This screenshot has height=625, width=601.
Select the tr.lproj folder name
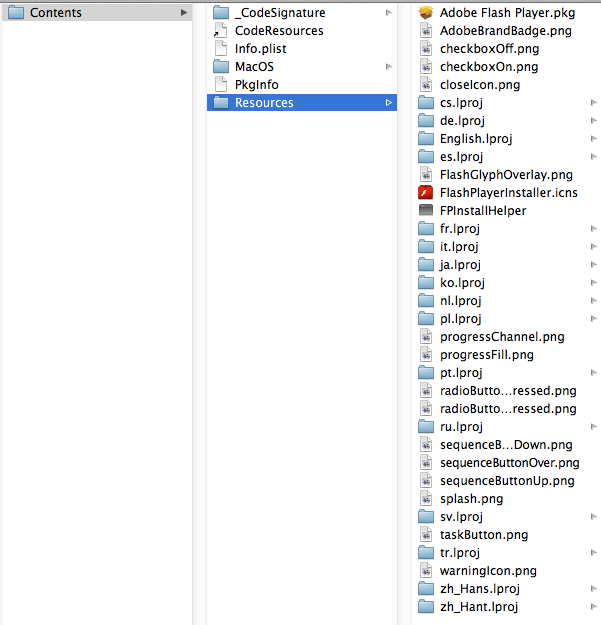pos(460,553)
